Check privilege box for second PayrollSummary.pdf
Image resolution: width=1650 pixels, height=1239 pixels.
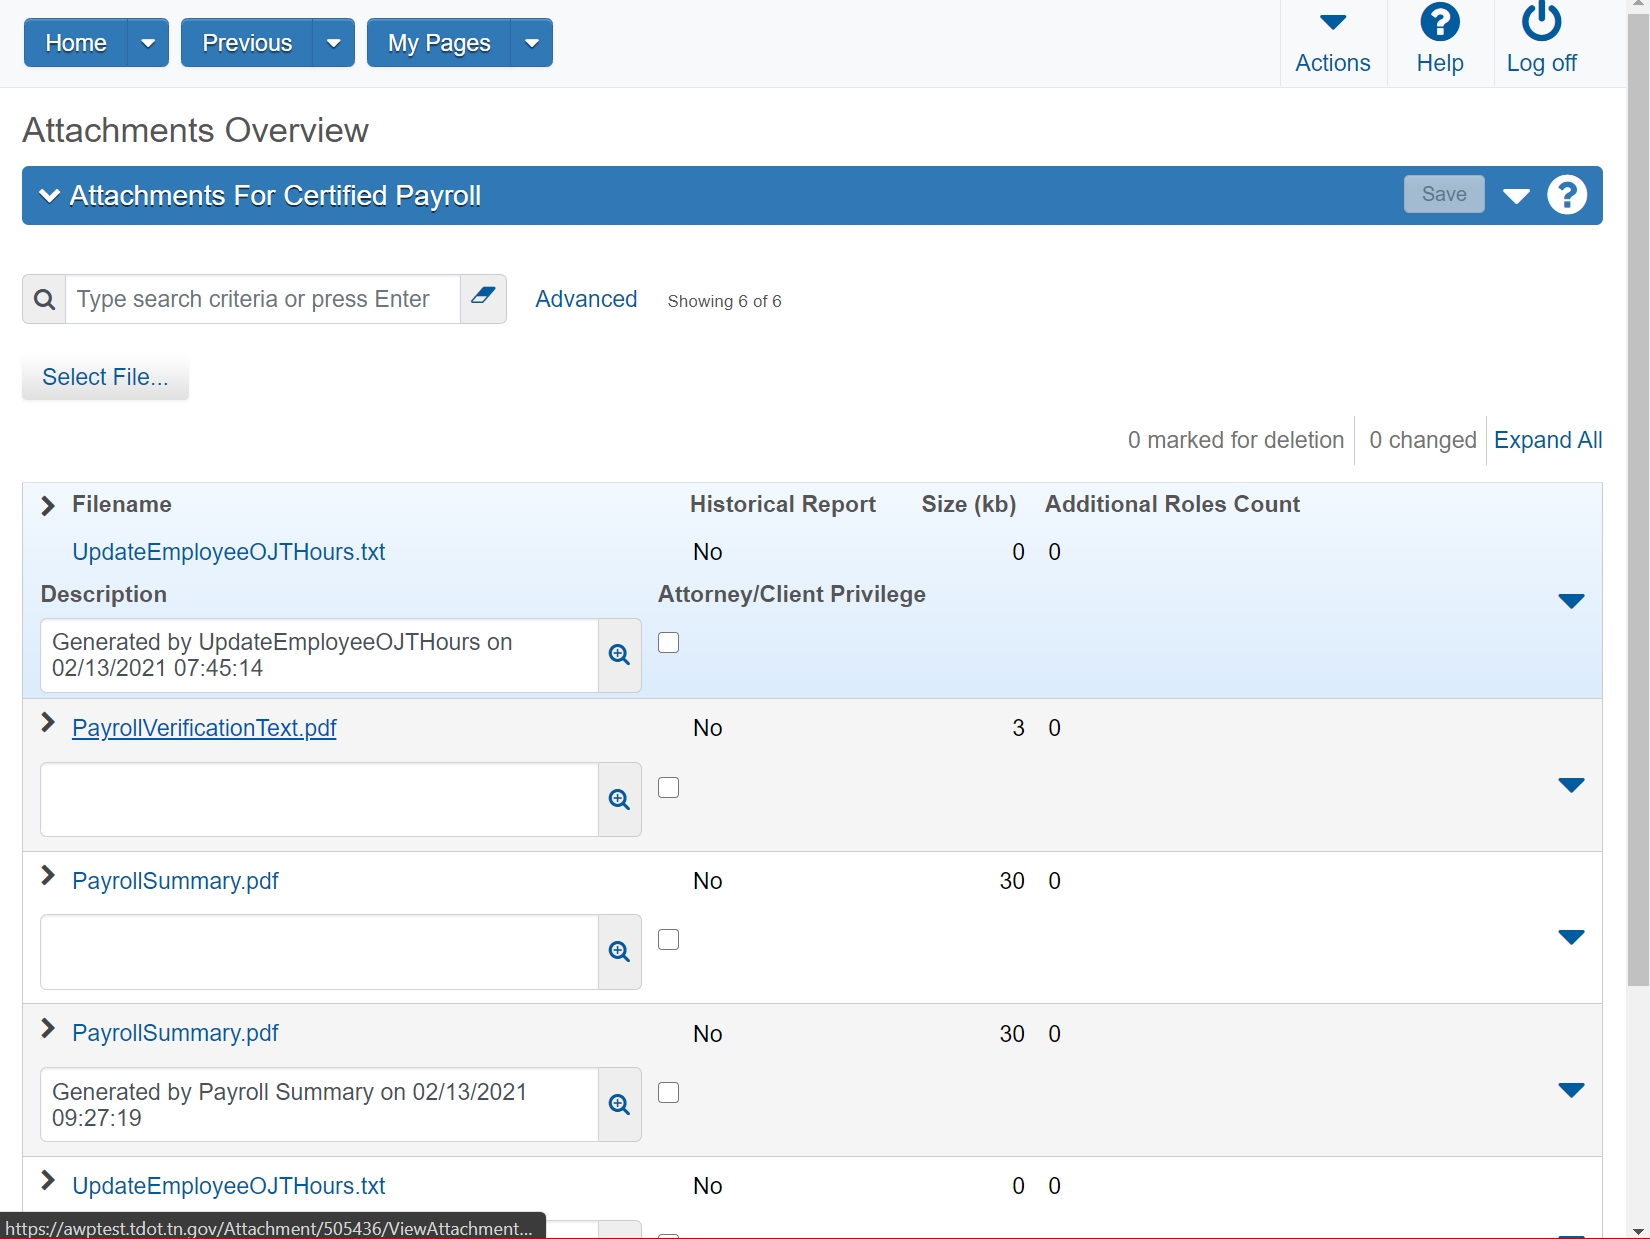pos(669,1093)
